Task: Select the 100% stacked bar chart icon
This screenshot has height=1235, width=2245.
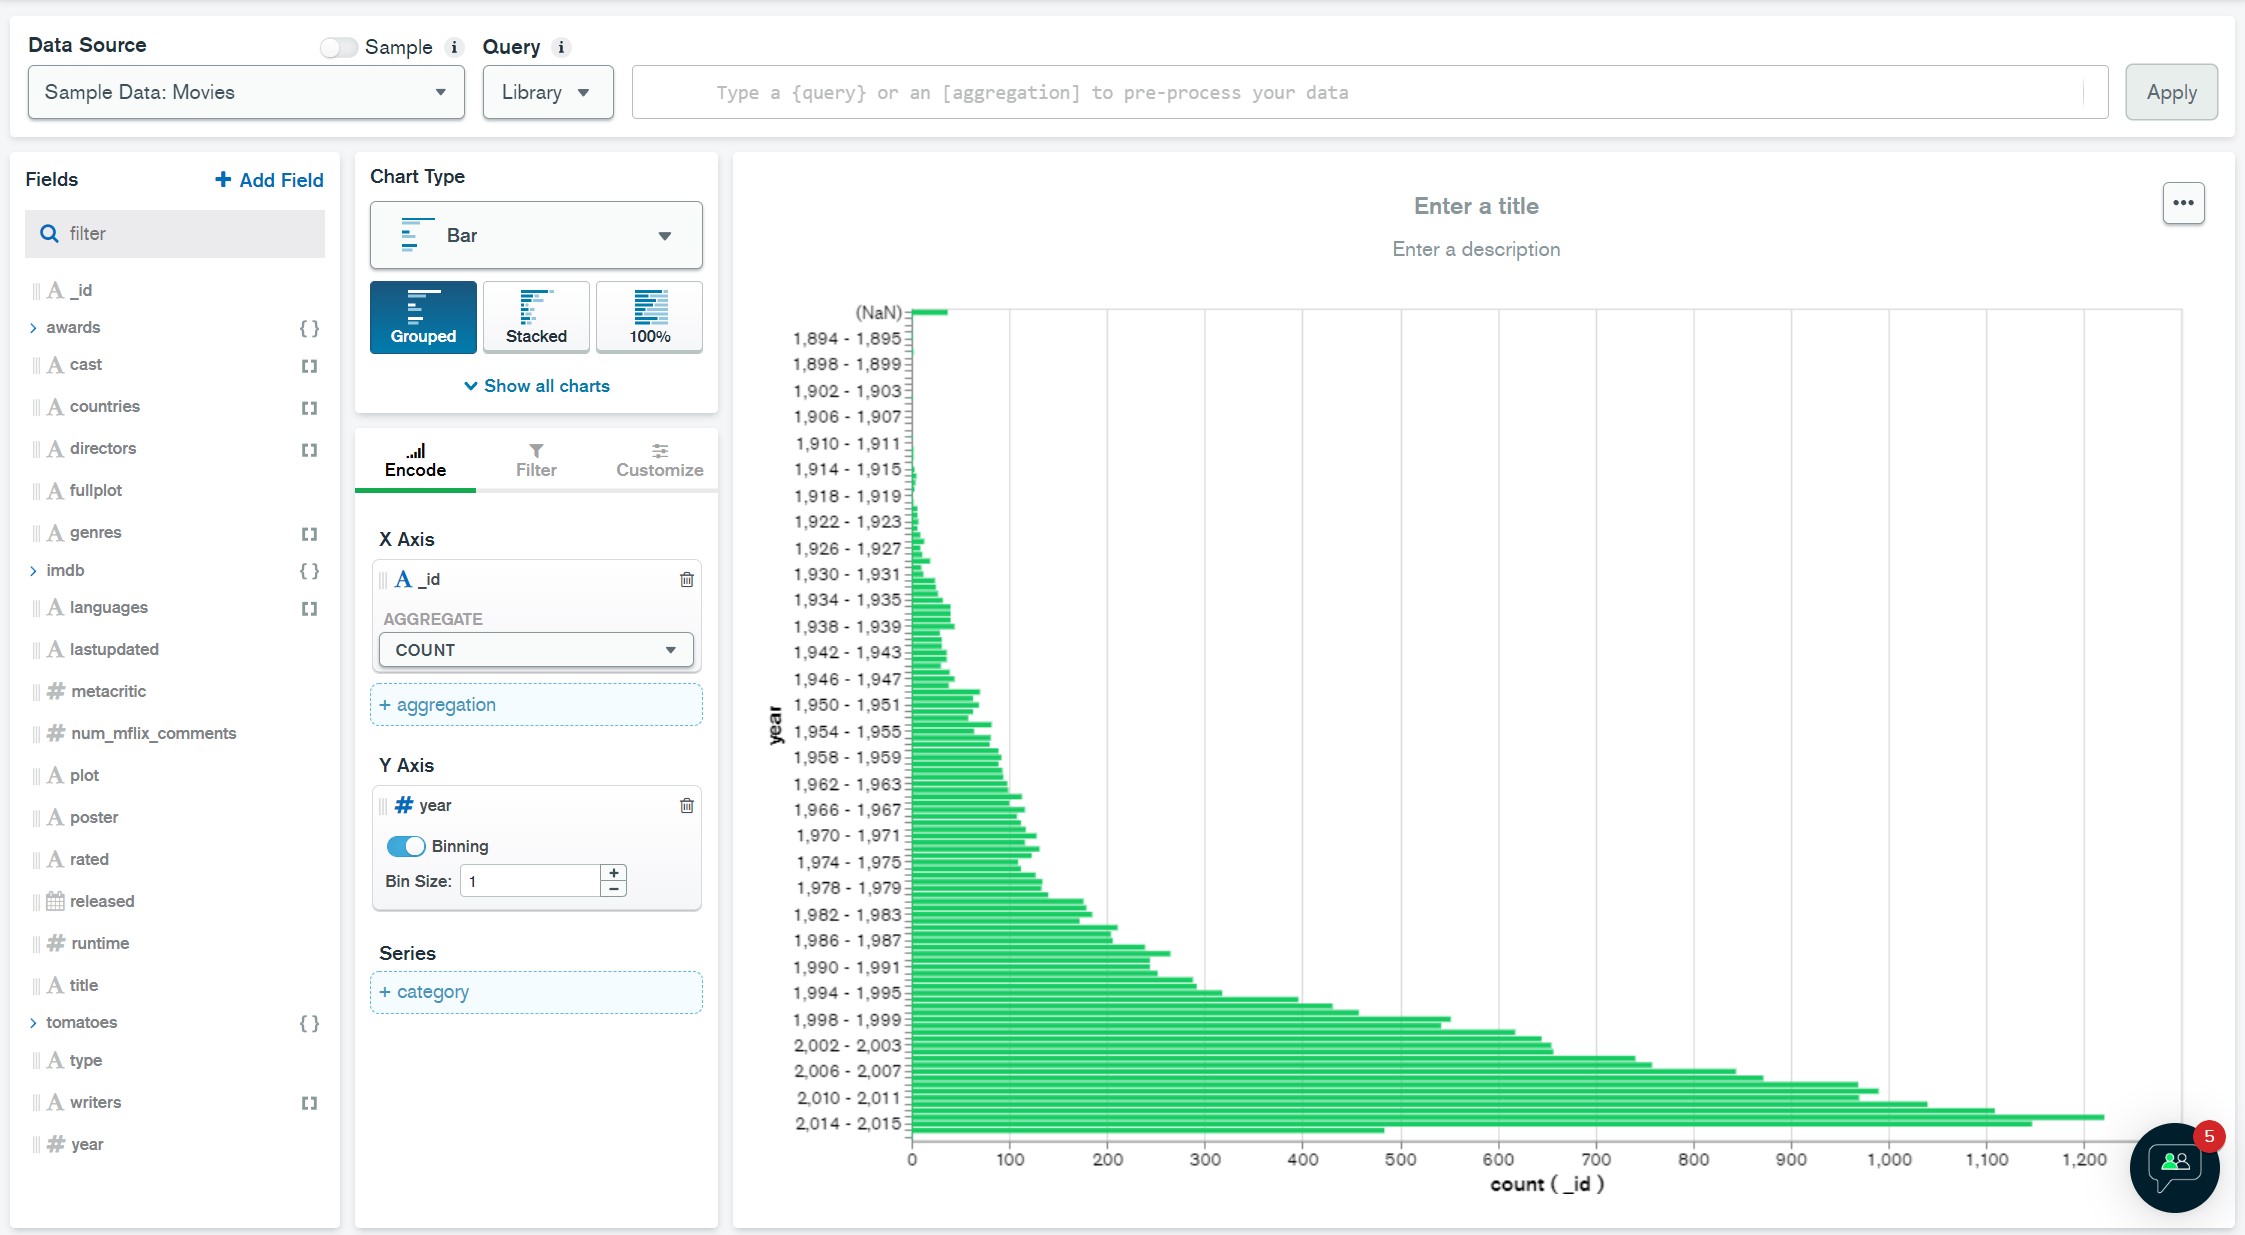Action: point(649,317)
